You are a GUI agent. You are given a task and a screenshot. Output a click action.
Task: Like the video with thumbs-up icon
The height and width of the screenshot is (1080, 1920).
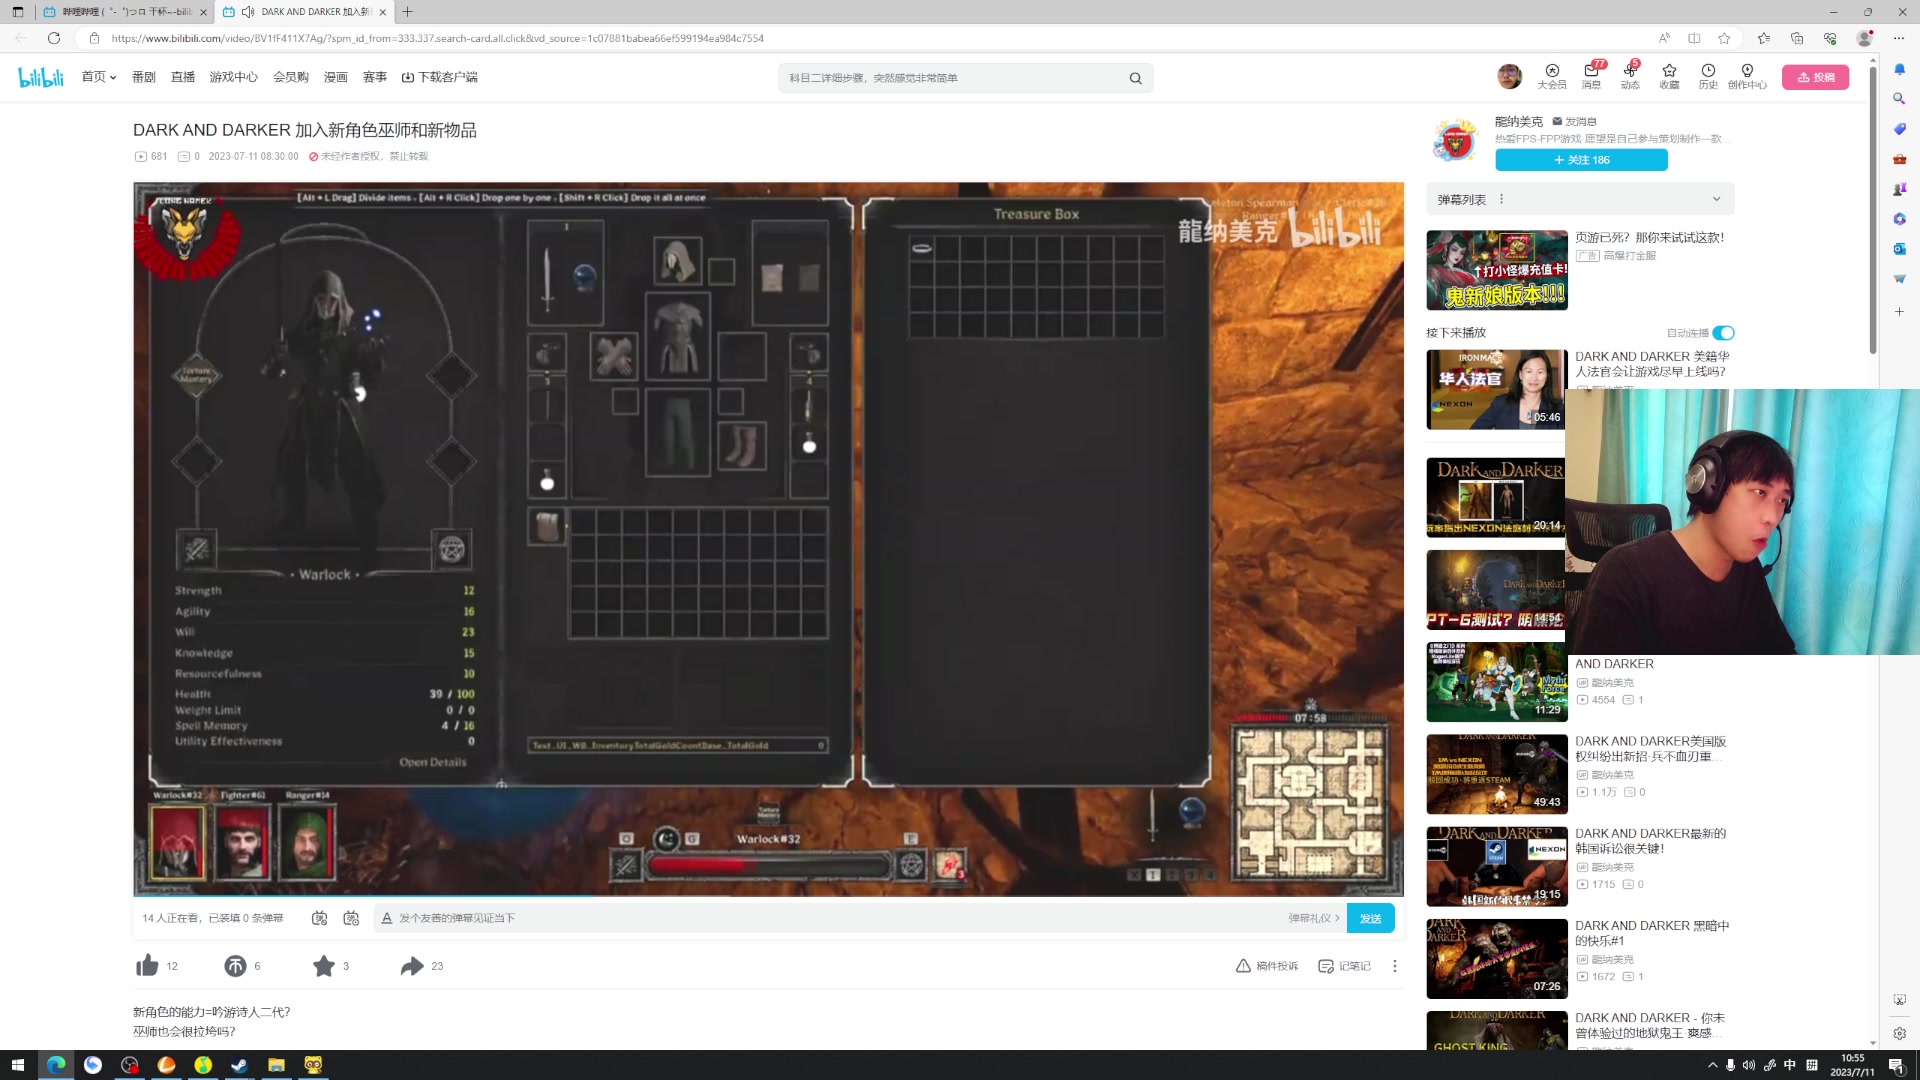point(147,966)
